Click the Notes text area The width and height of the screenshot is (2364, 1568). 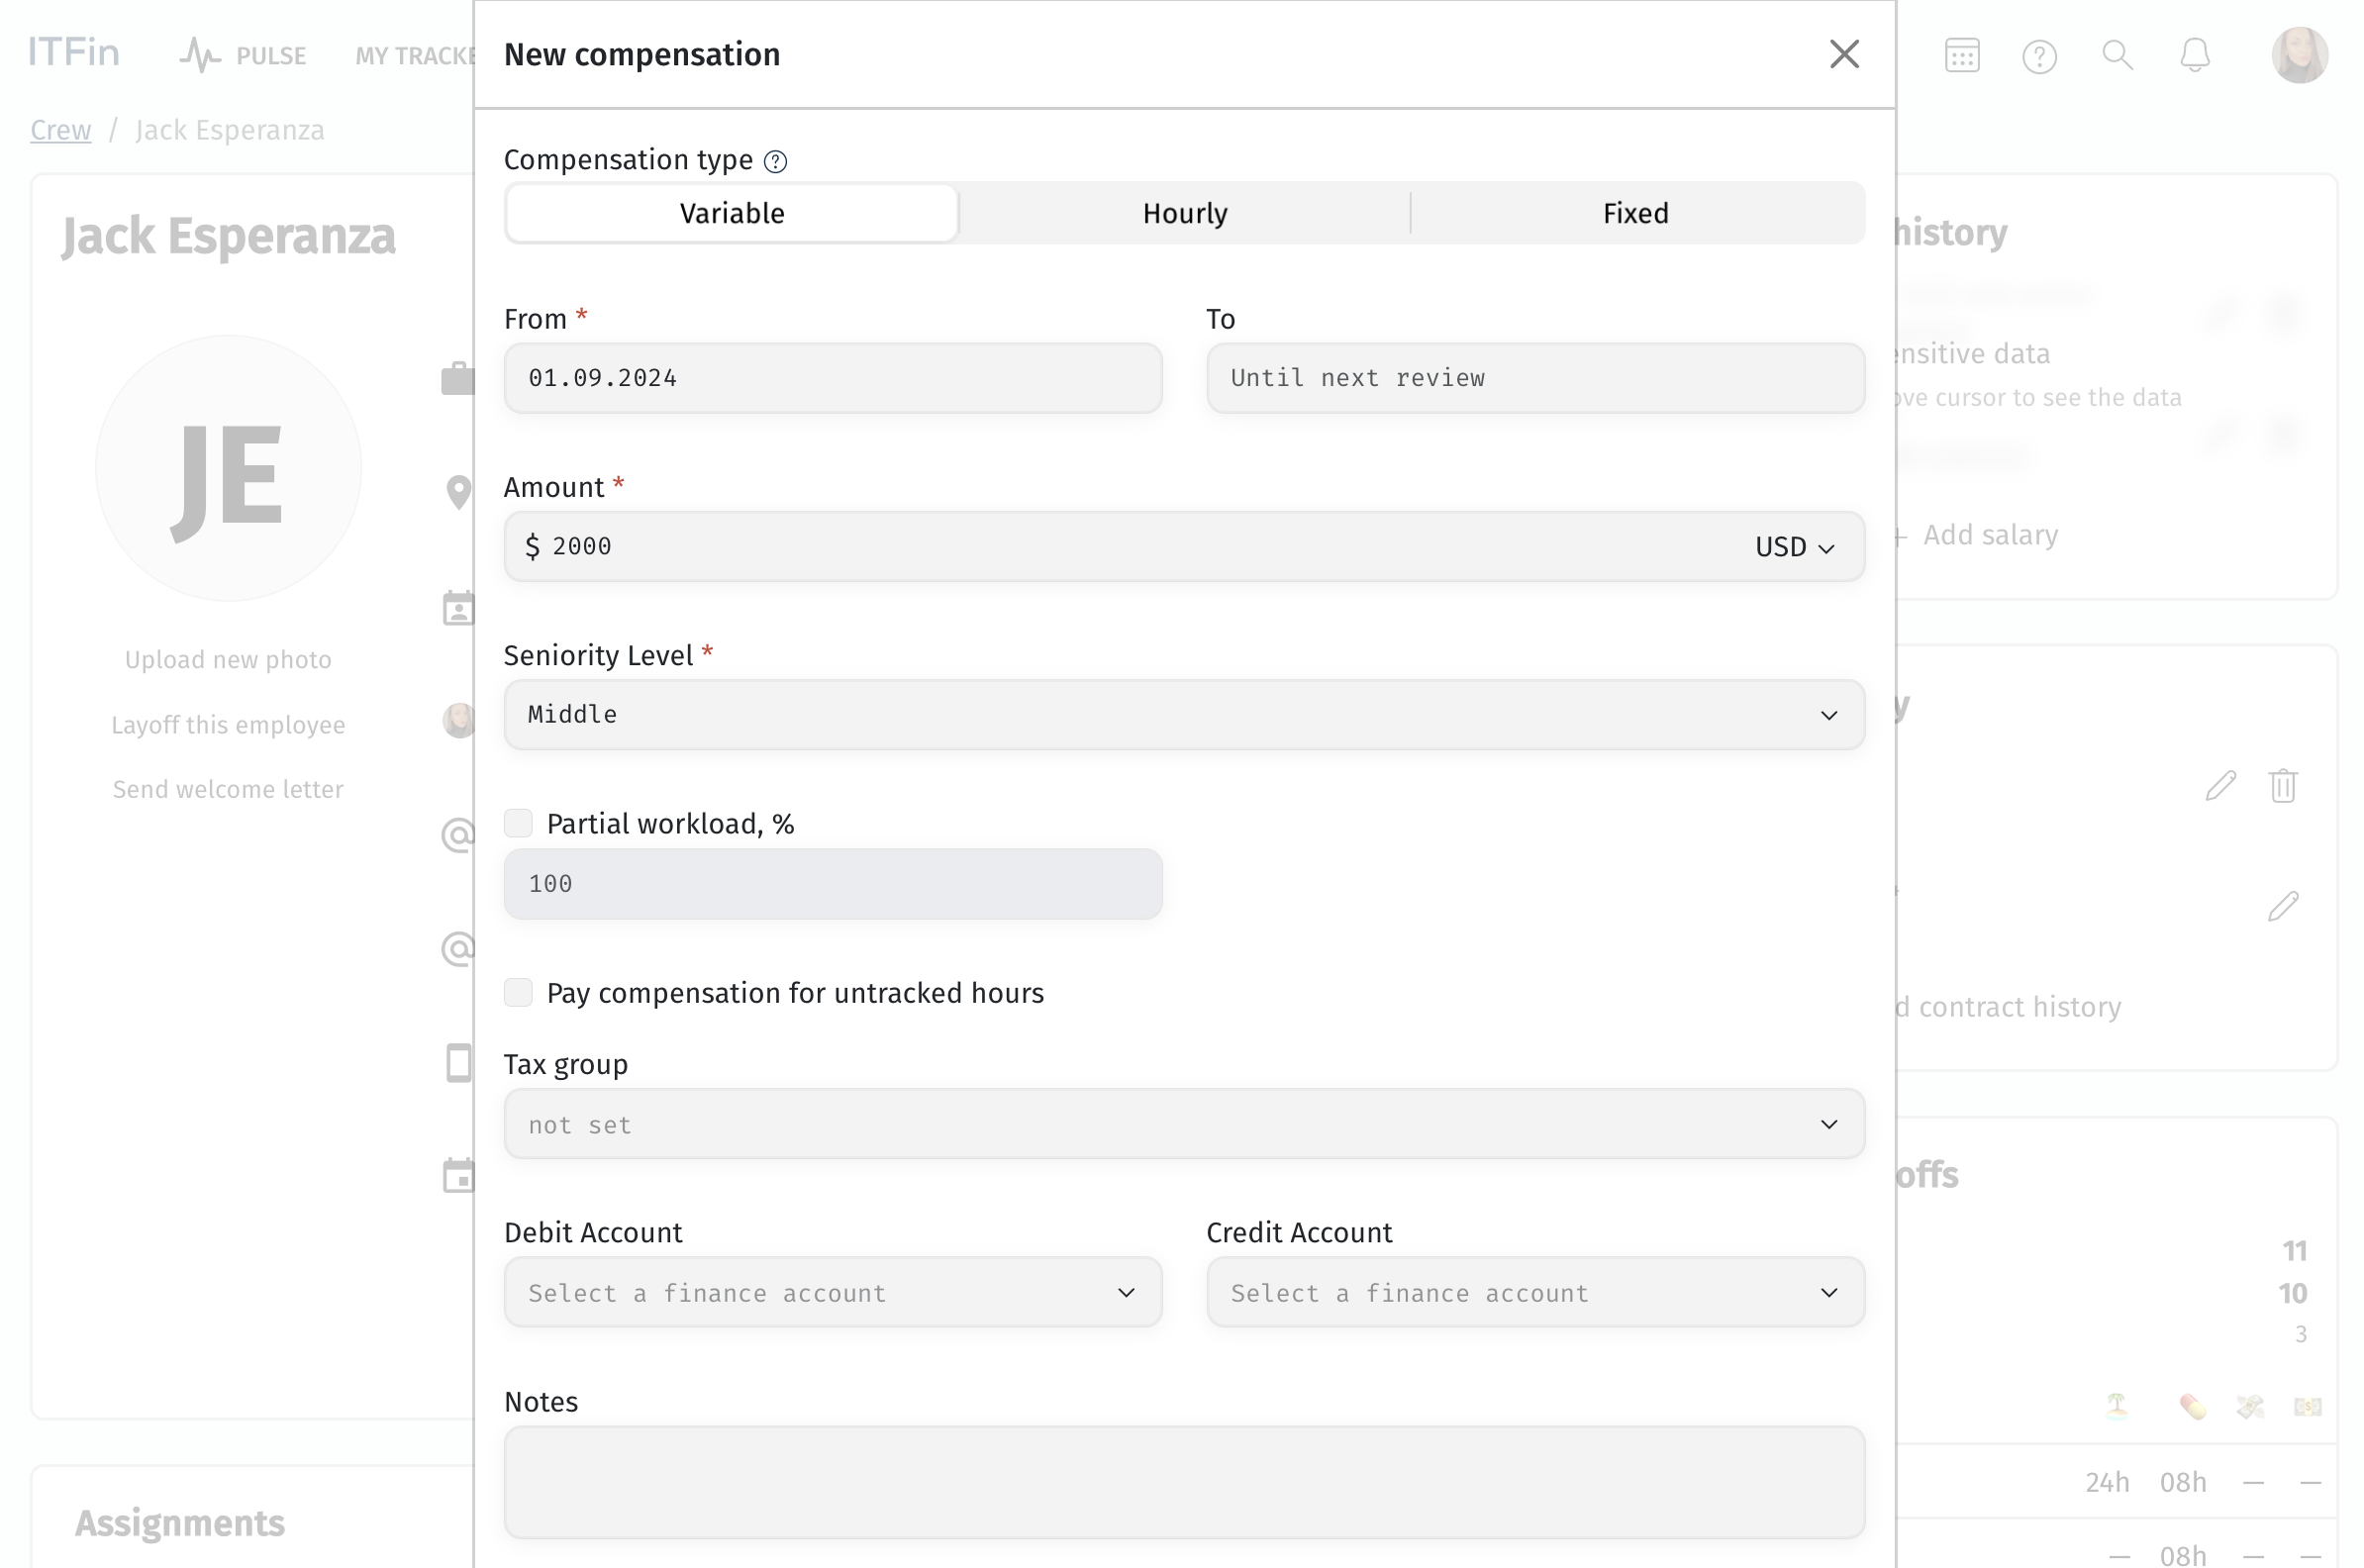1184,1482
